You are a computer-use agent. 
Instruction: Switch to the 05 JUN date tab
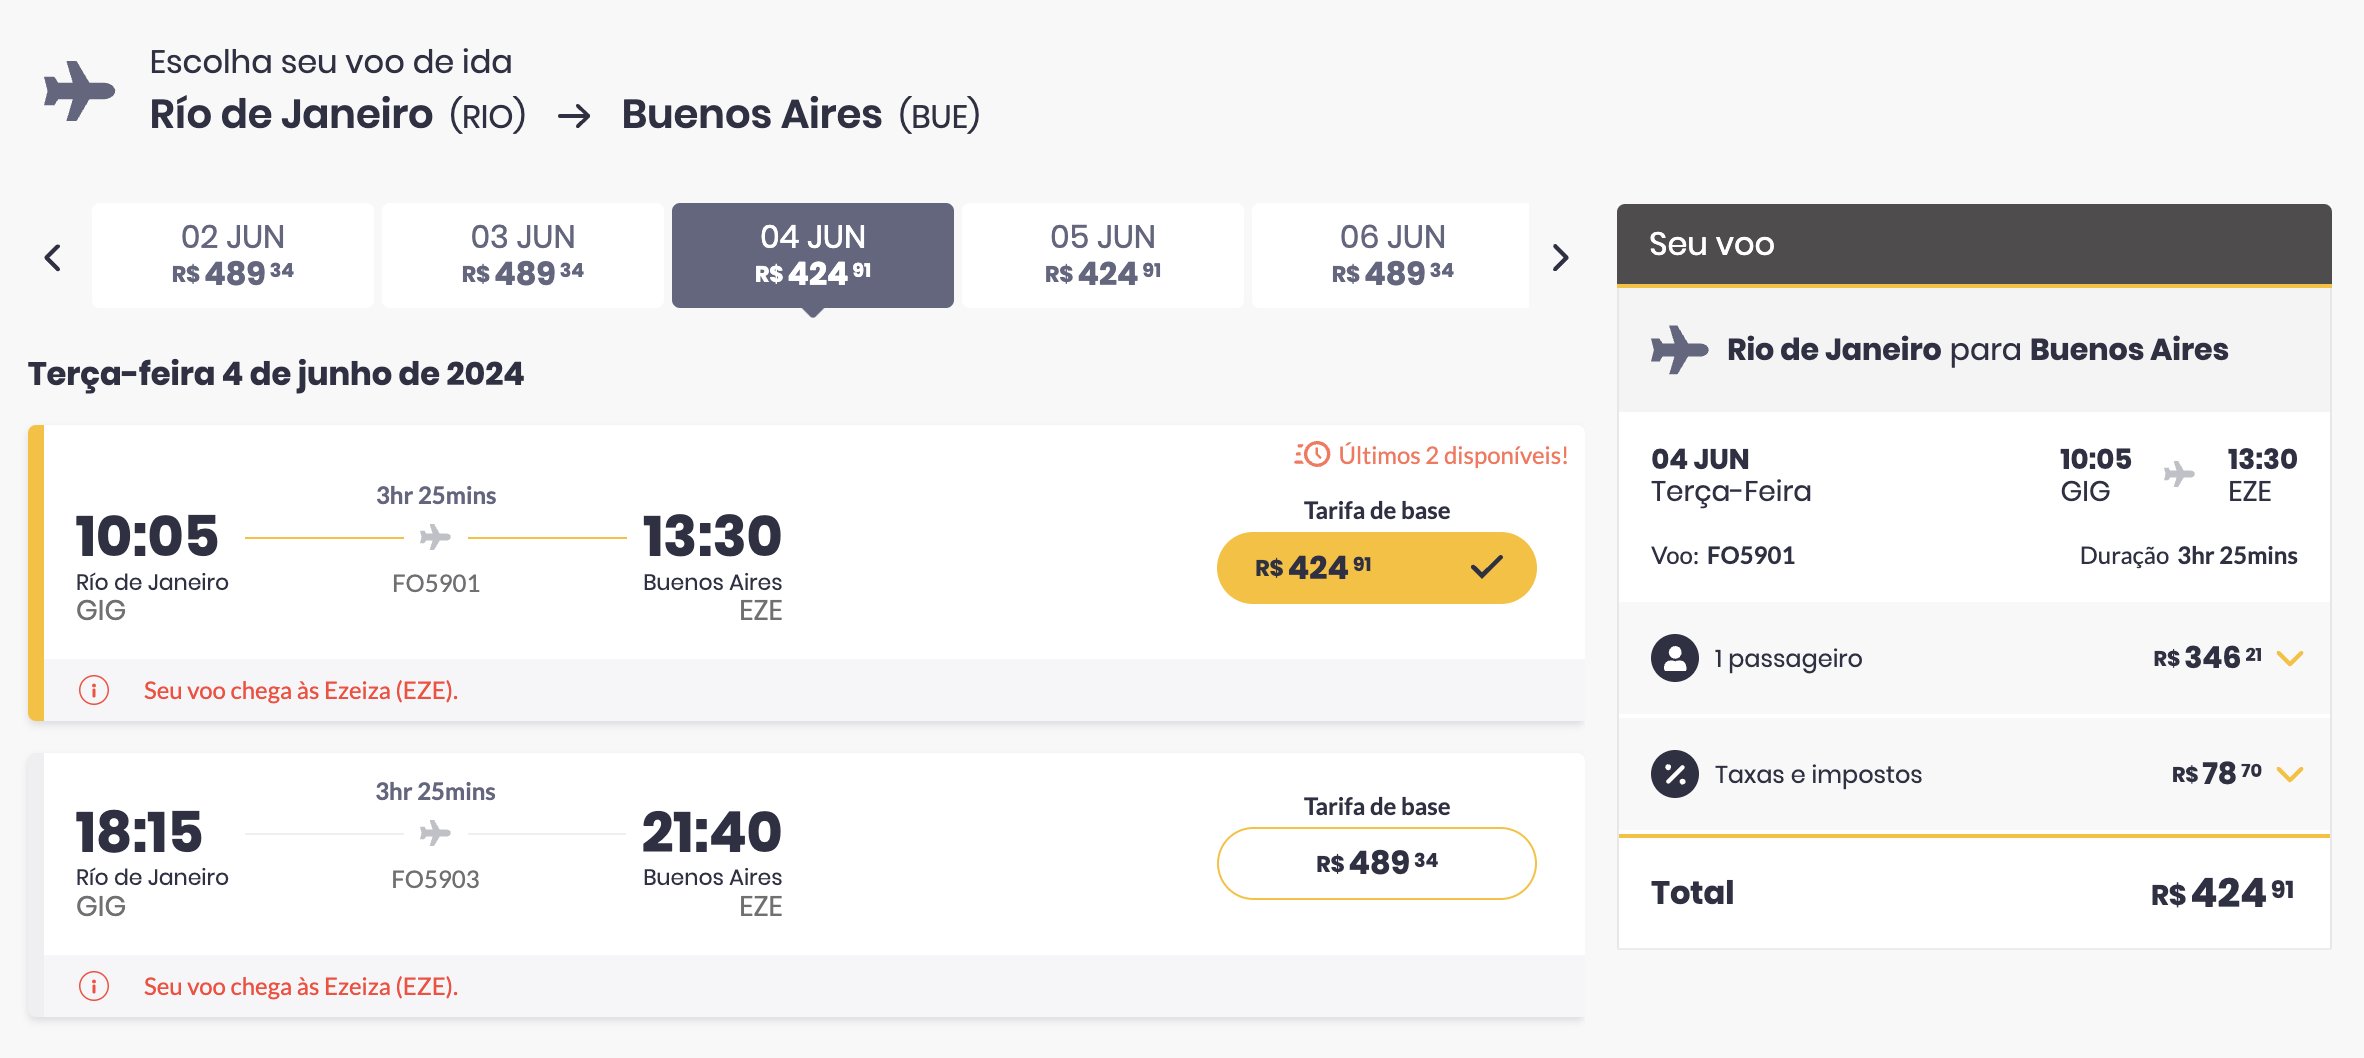pyautogui.click(x=1102, y=256)
